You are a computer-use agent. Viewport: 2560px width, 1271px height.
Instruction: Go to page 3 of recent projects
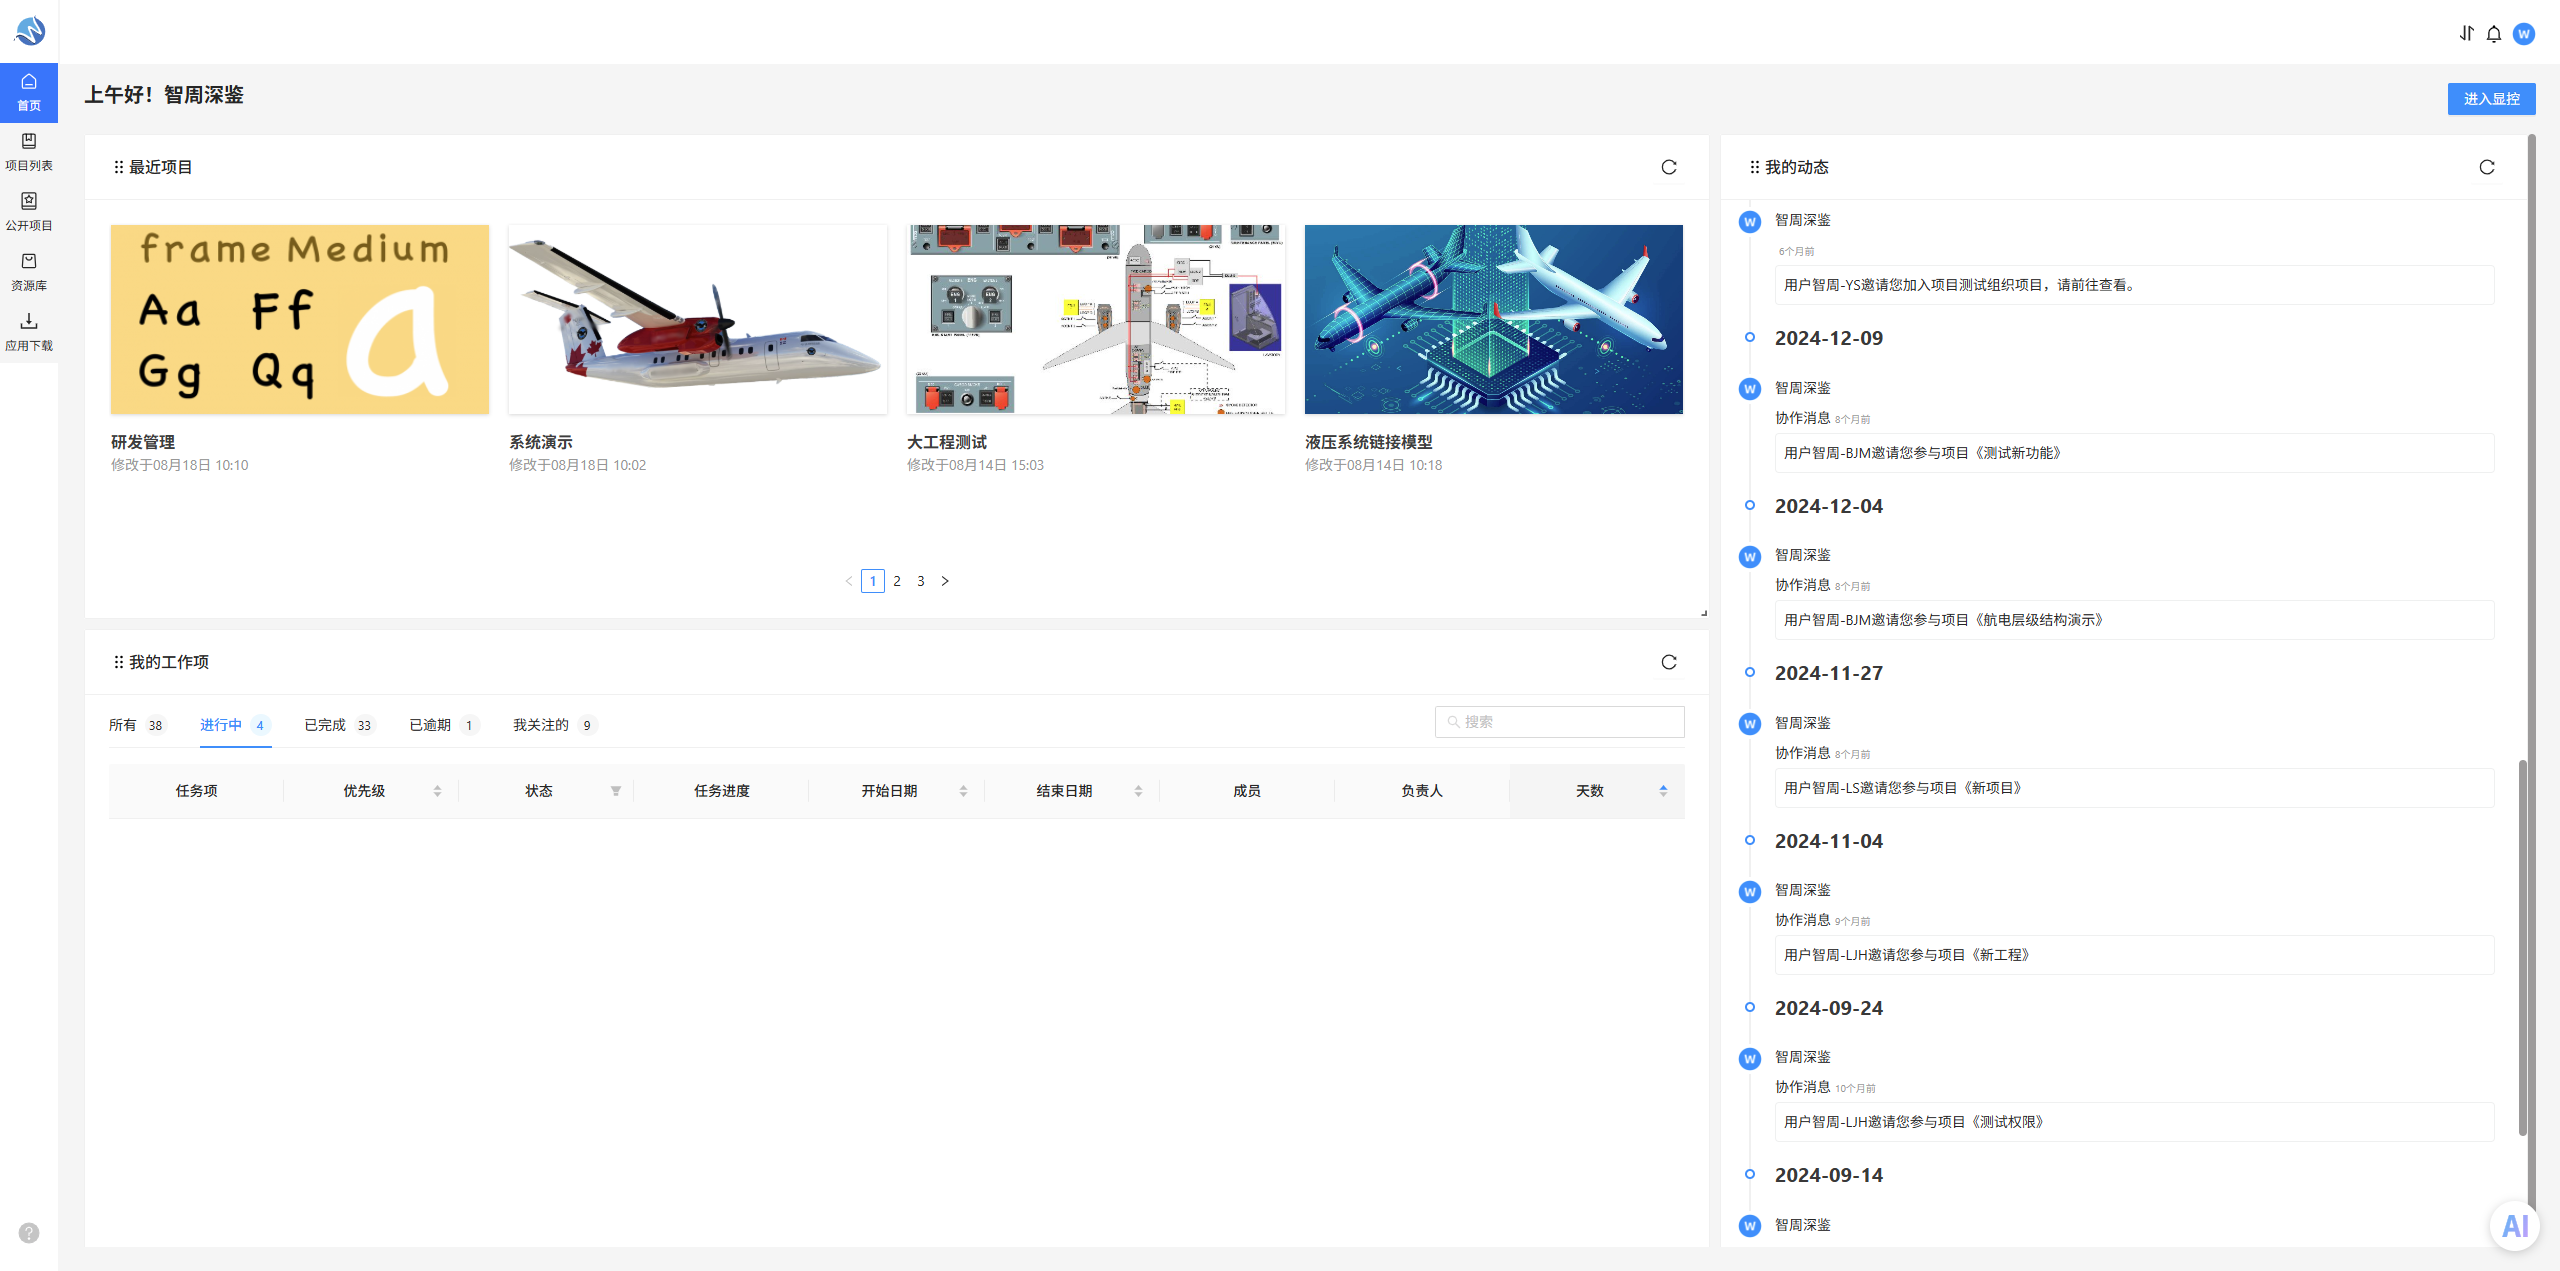click(921, 581)
